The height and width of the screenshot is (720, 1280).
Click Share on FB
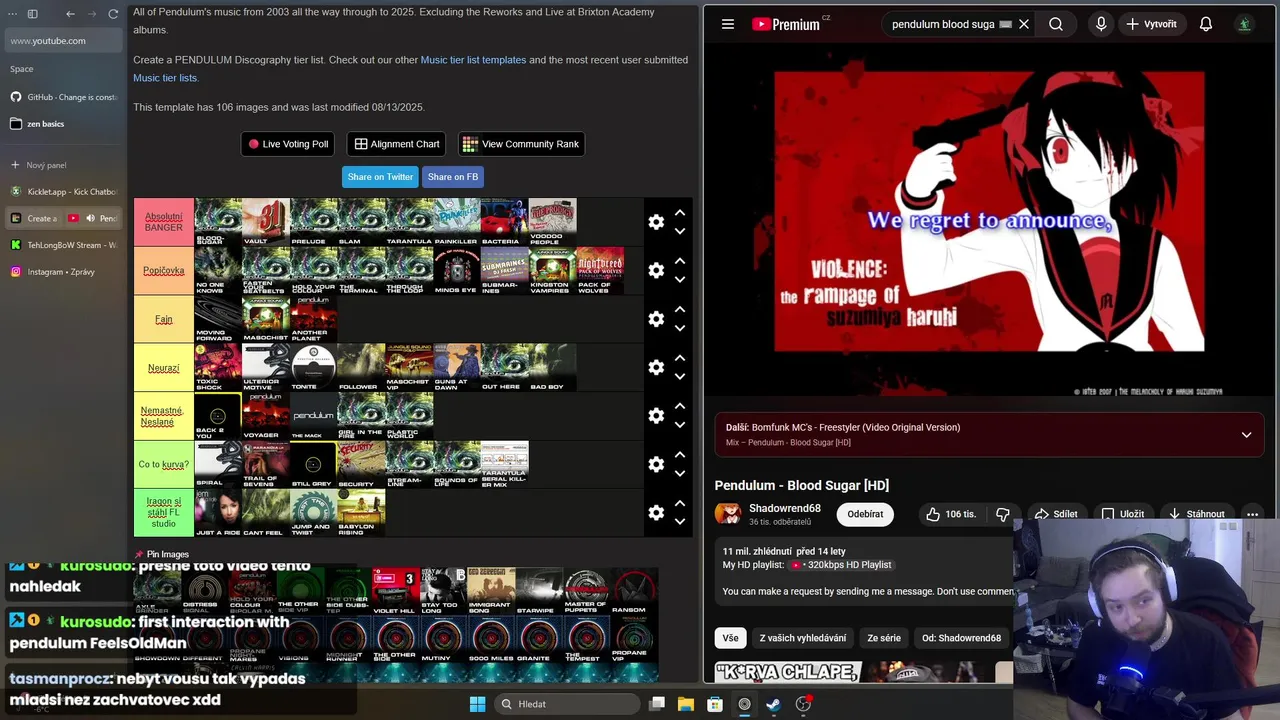[x=453, y=177]
